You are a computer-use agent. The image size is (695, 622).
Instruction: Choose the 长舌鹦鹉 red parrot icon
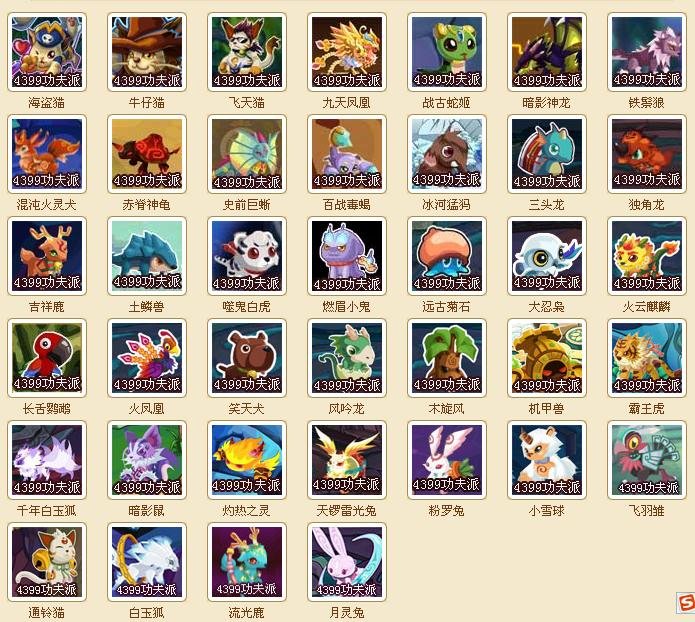47,358
